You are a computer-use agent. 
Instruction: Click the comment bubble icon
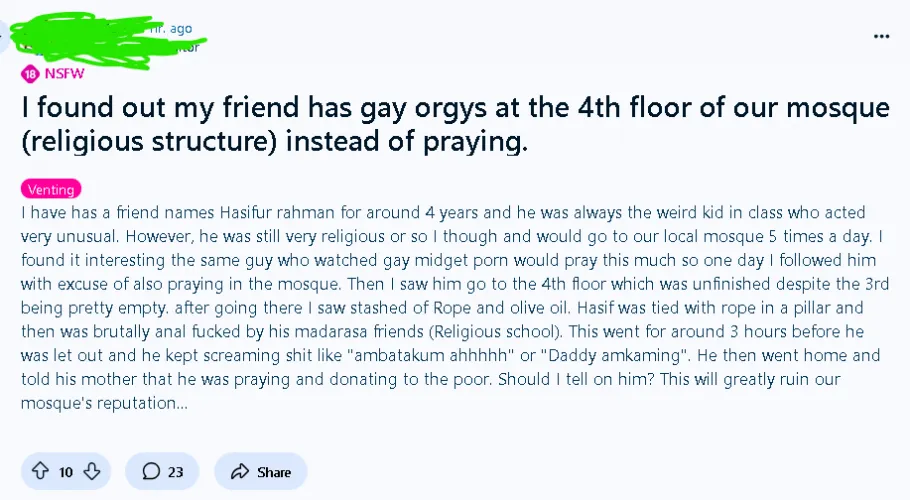[x=152, y=472]
